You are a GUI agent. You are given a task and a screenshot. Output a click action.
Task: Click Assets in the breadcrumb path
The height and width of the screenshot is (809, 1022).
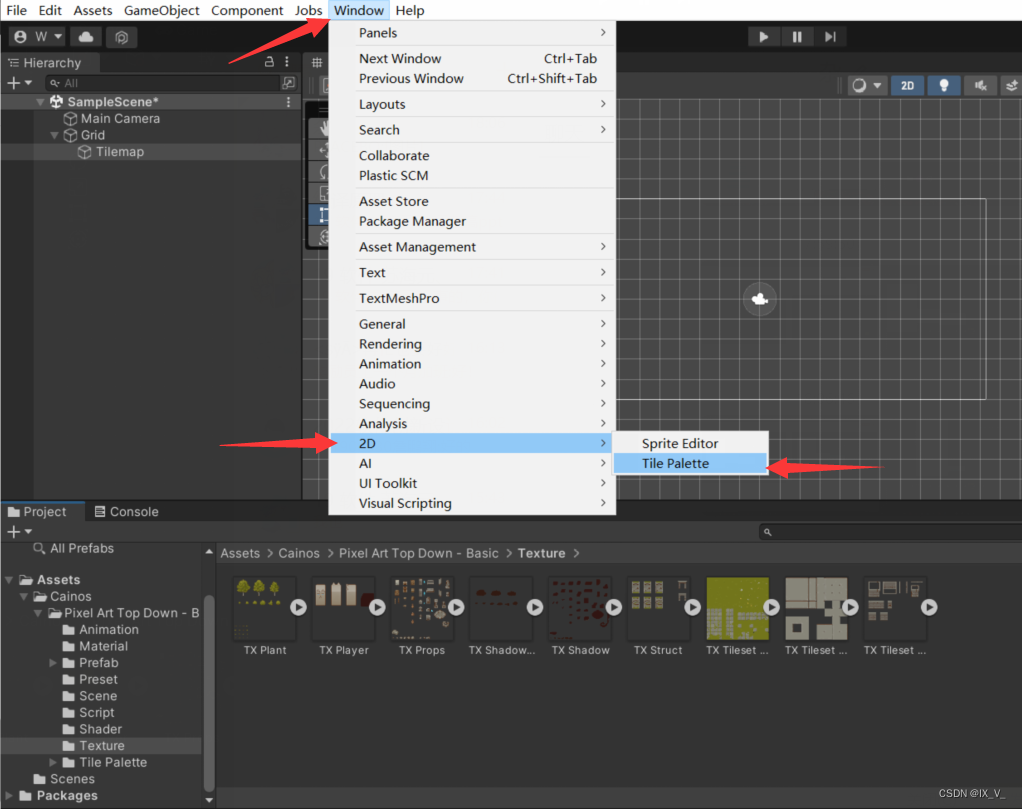[240, 553]
